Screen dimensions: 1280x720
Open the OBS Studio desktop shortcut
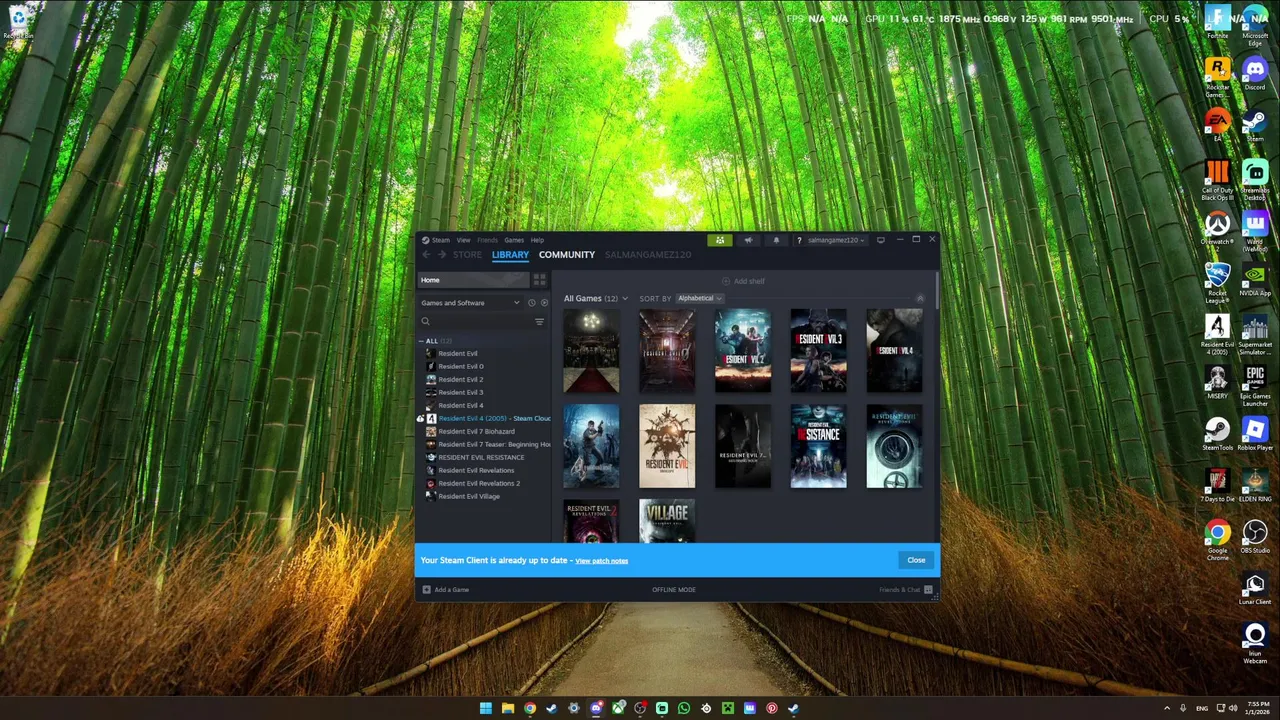pyautogui.click(x=1255, y=537)
